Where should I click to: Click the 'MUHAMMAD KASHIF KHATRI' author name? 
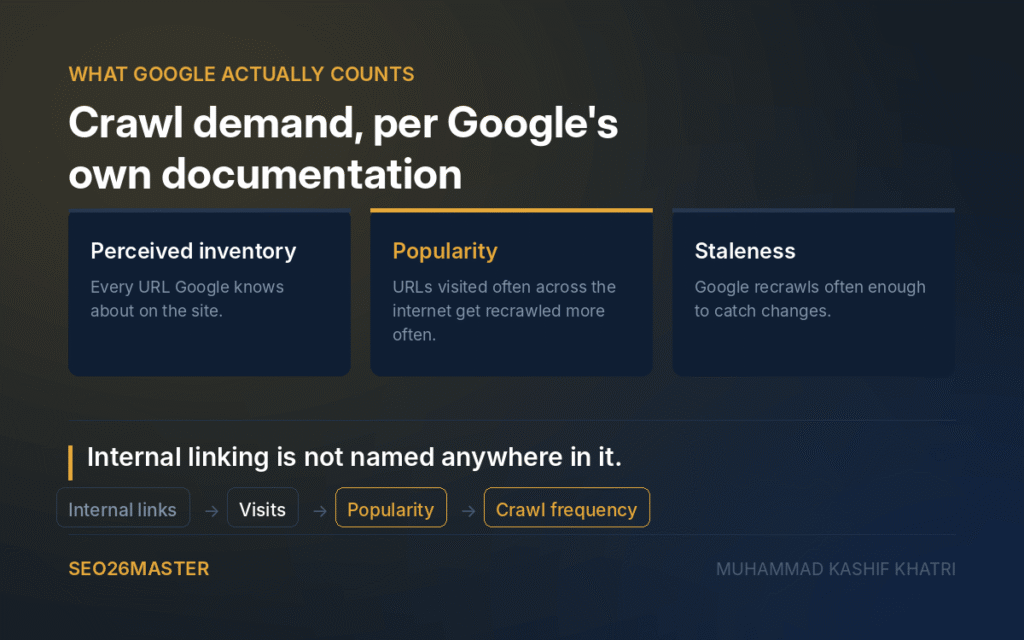[835, 569]
